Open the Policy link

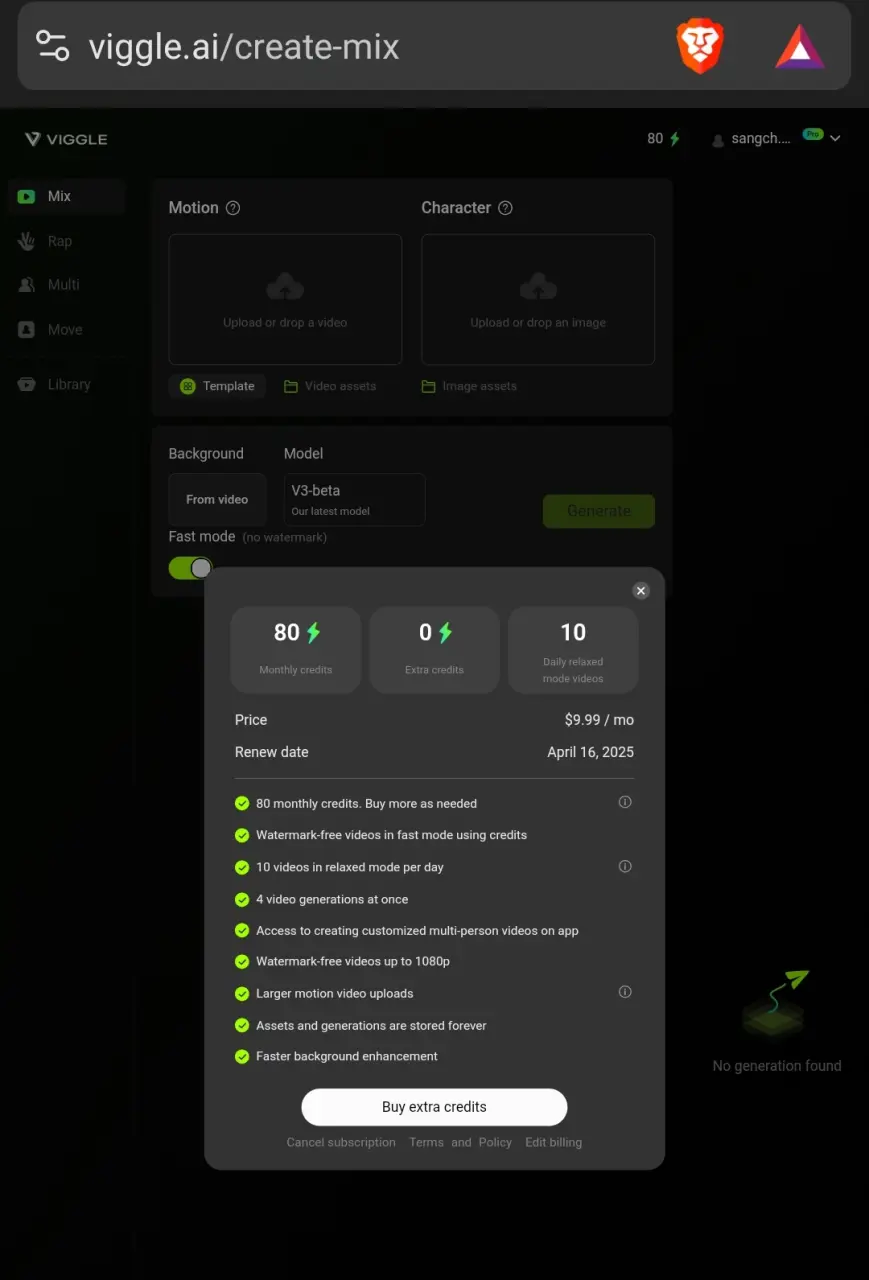click(495, 1142)
